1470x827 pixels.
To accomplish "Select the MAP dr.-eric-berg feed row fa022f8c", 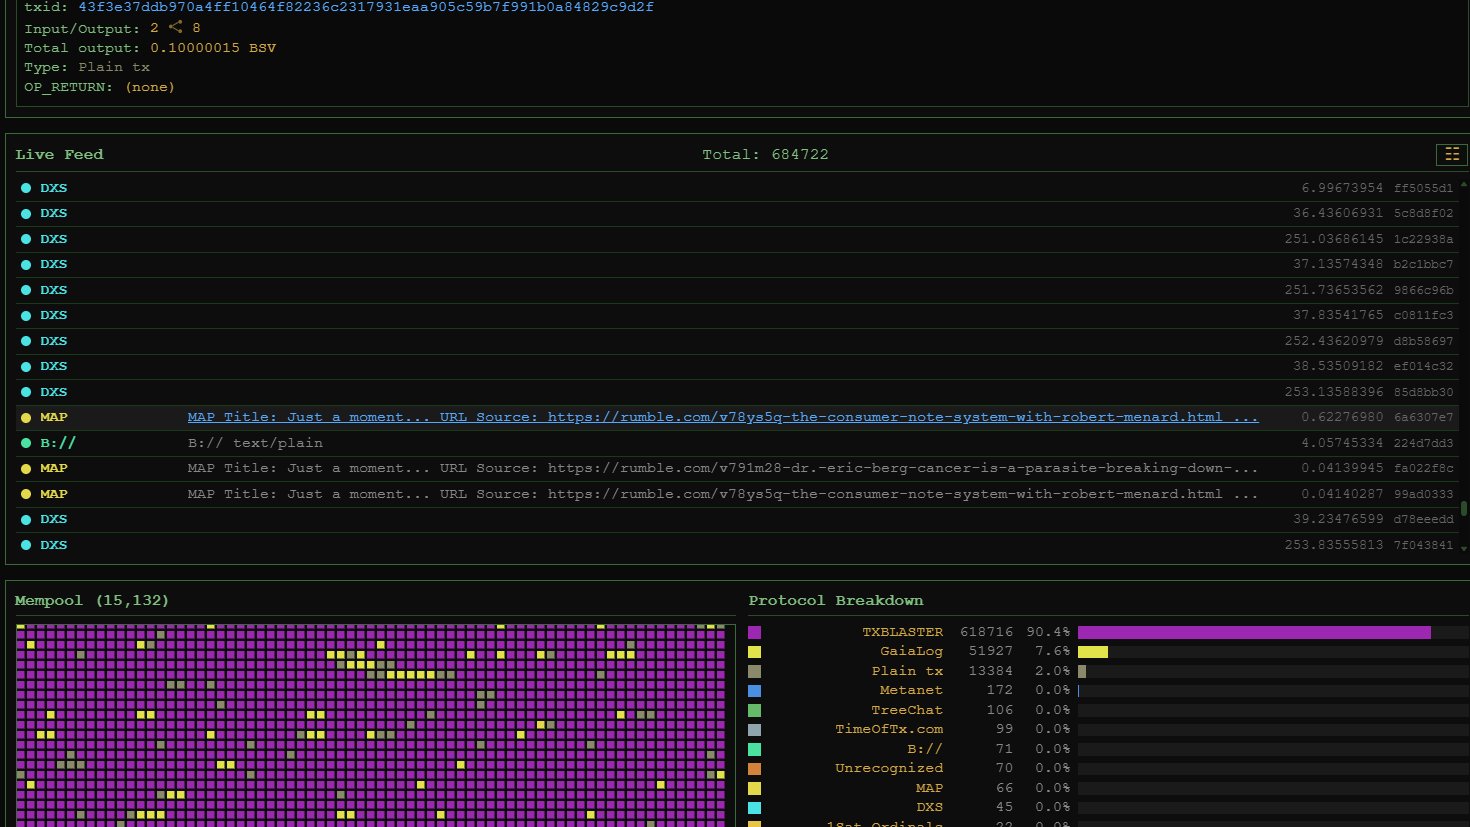I will tap(737, 468).
